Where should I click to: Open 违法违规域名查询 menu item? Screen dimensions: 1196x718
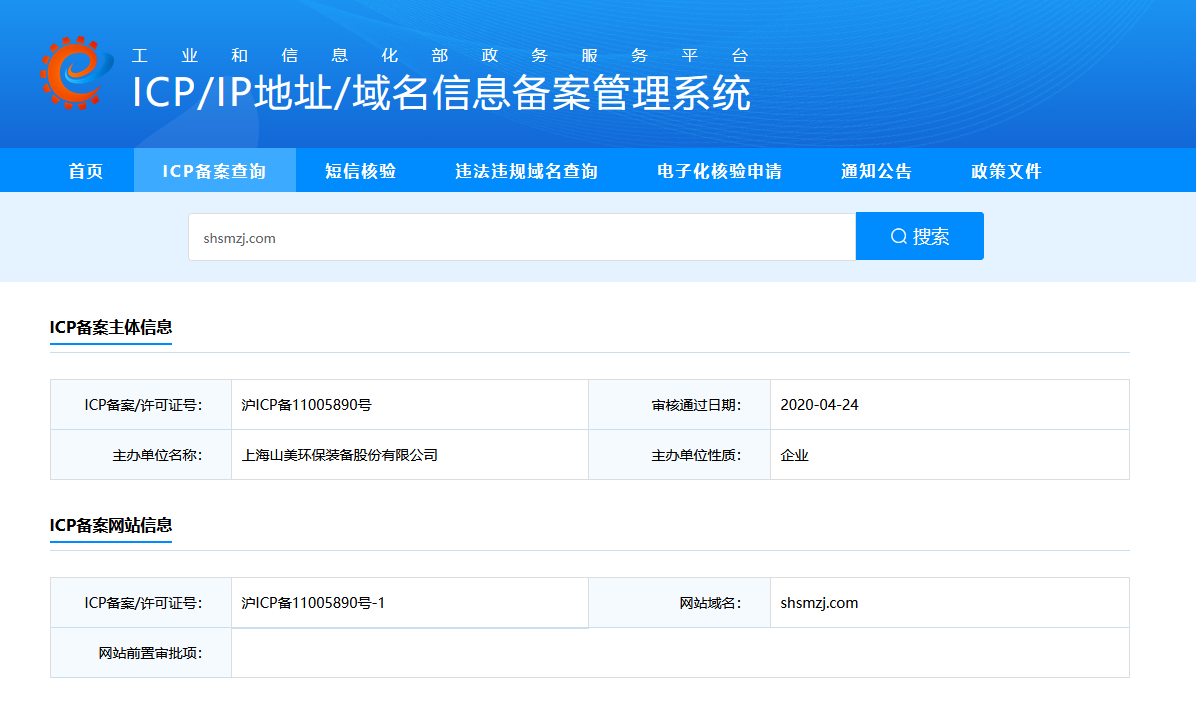pyautogui.click(x=526, y=171)
